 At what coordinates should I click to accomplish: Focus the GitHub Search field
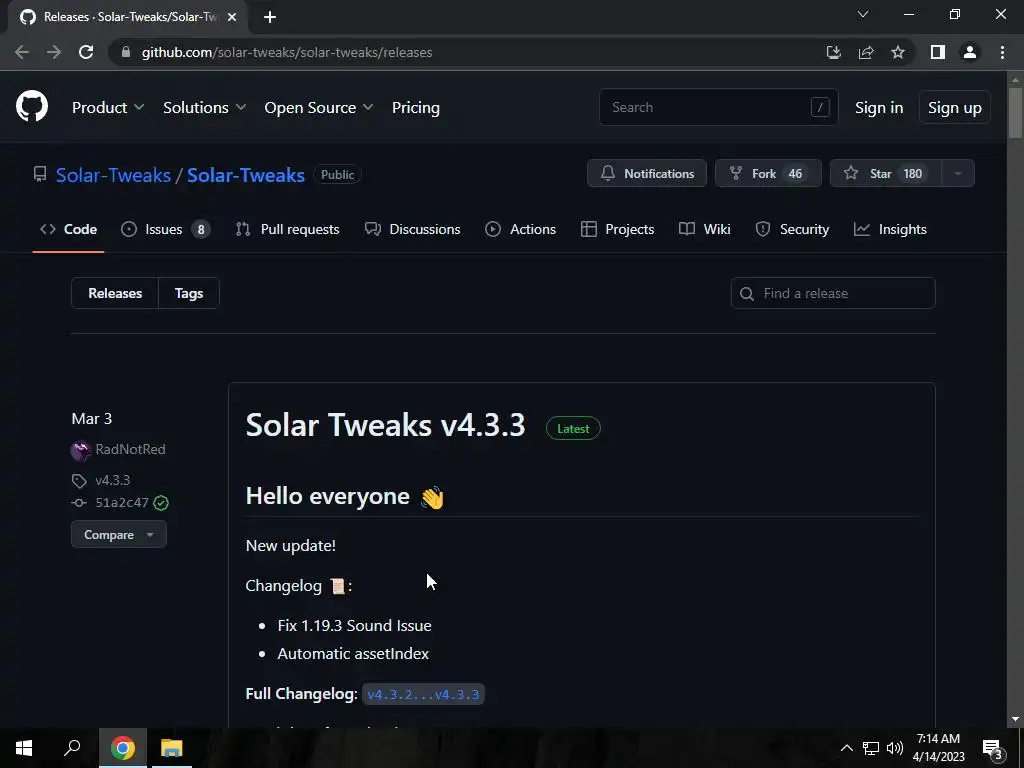coord(718,107)
